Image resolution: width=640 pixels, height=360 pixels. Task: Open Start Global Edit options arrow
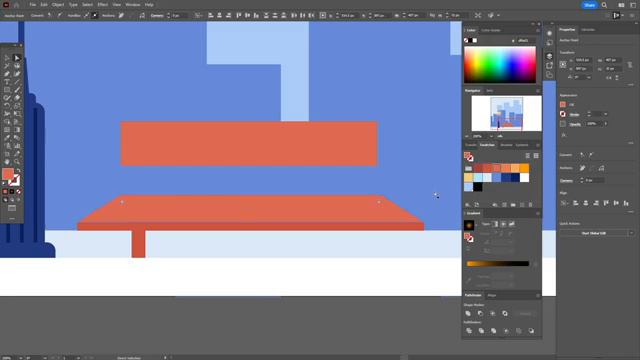(x=631, y=233)
